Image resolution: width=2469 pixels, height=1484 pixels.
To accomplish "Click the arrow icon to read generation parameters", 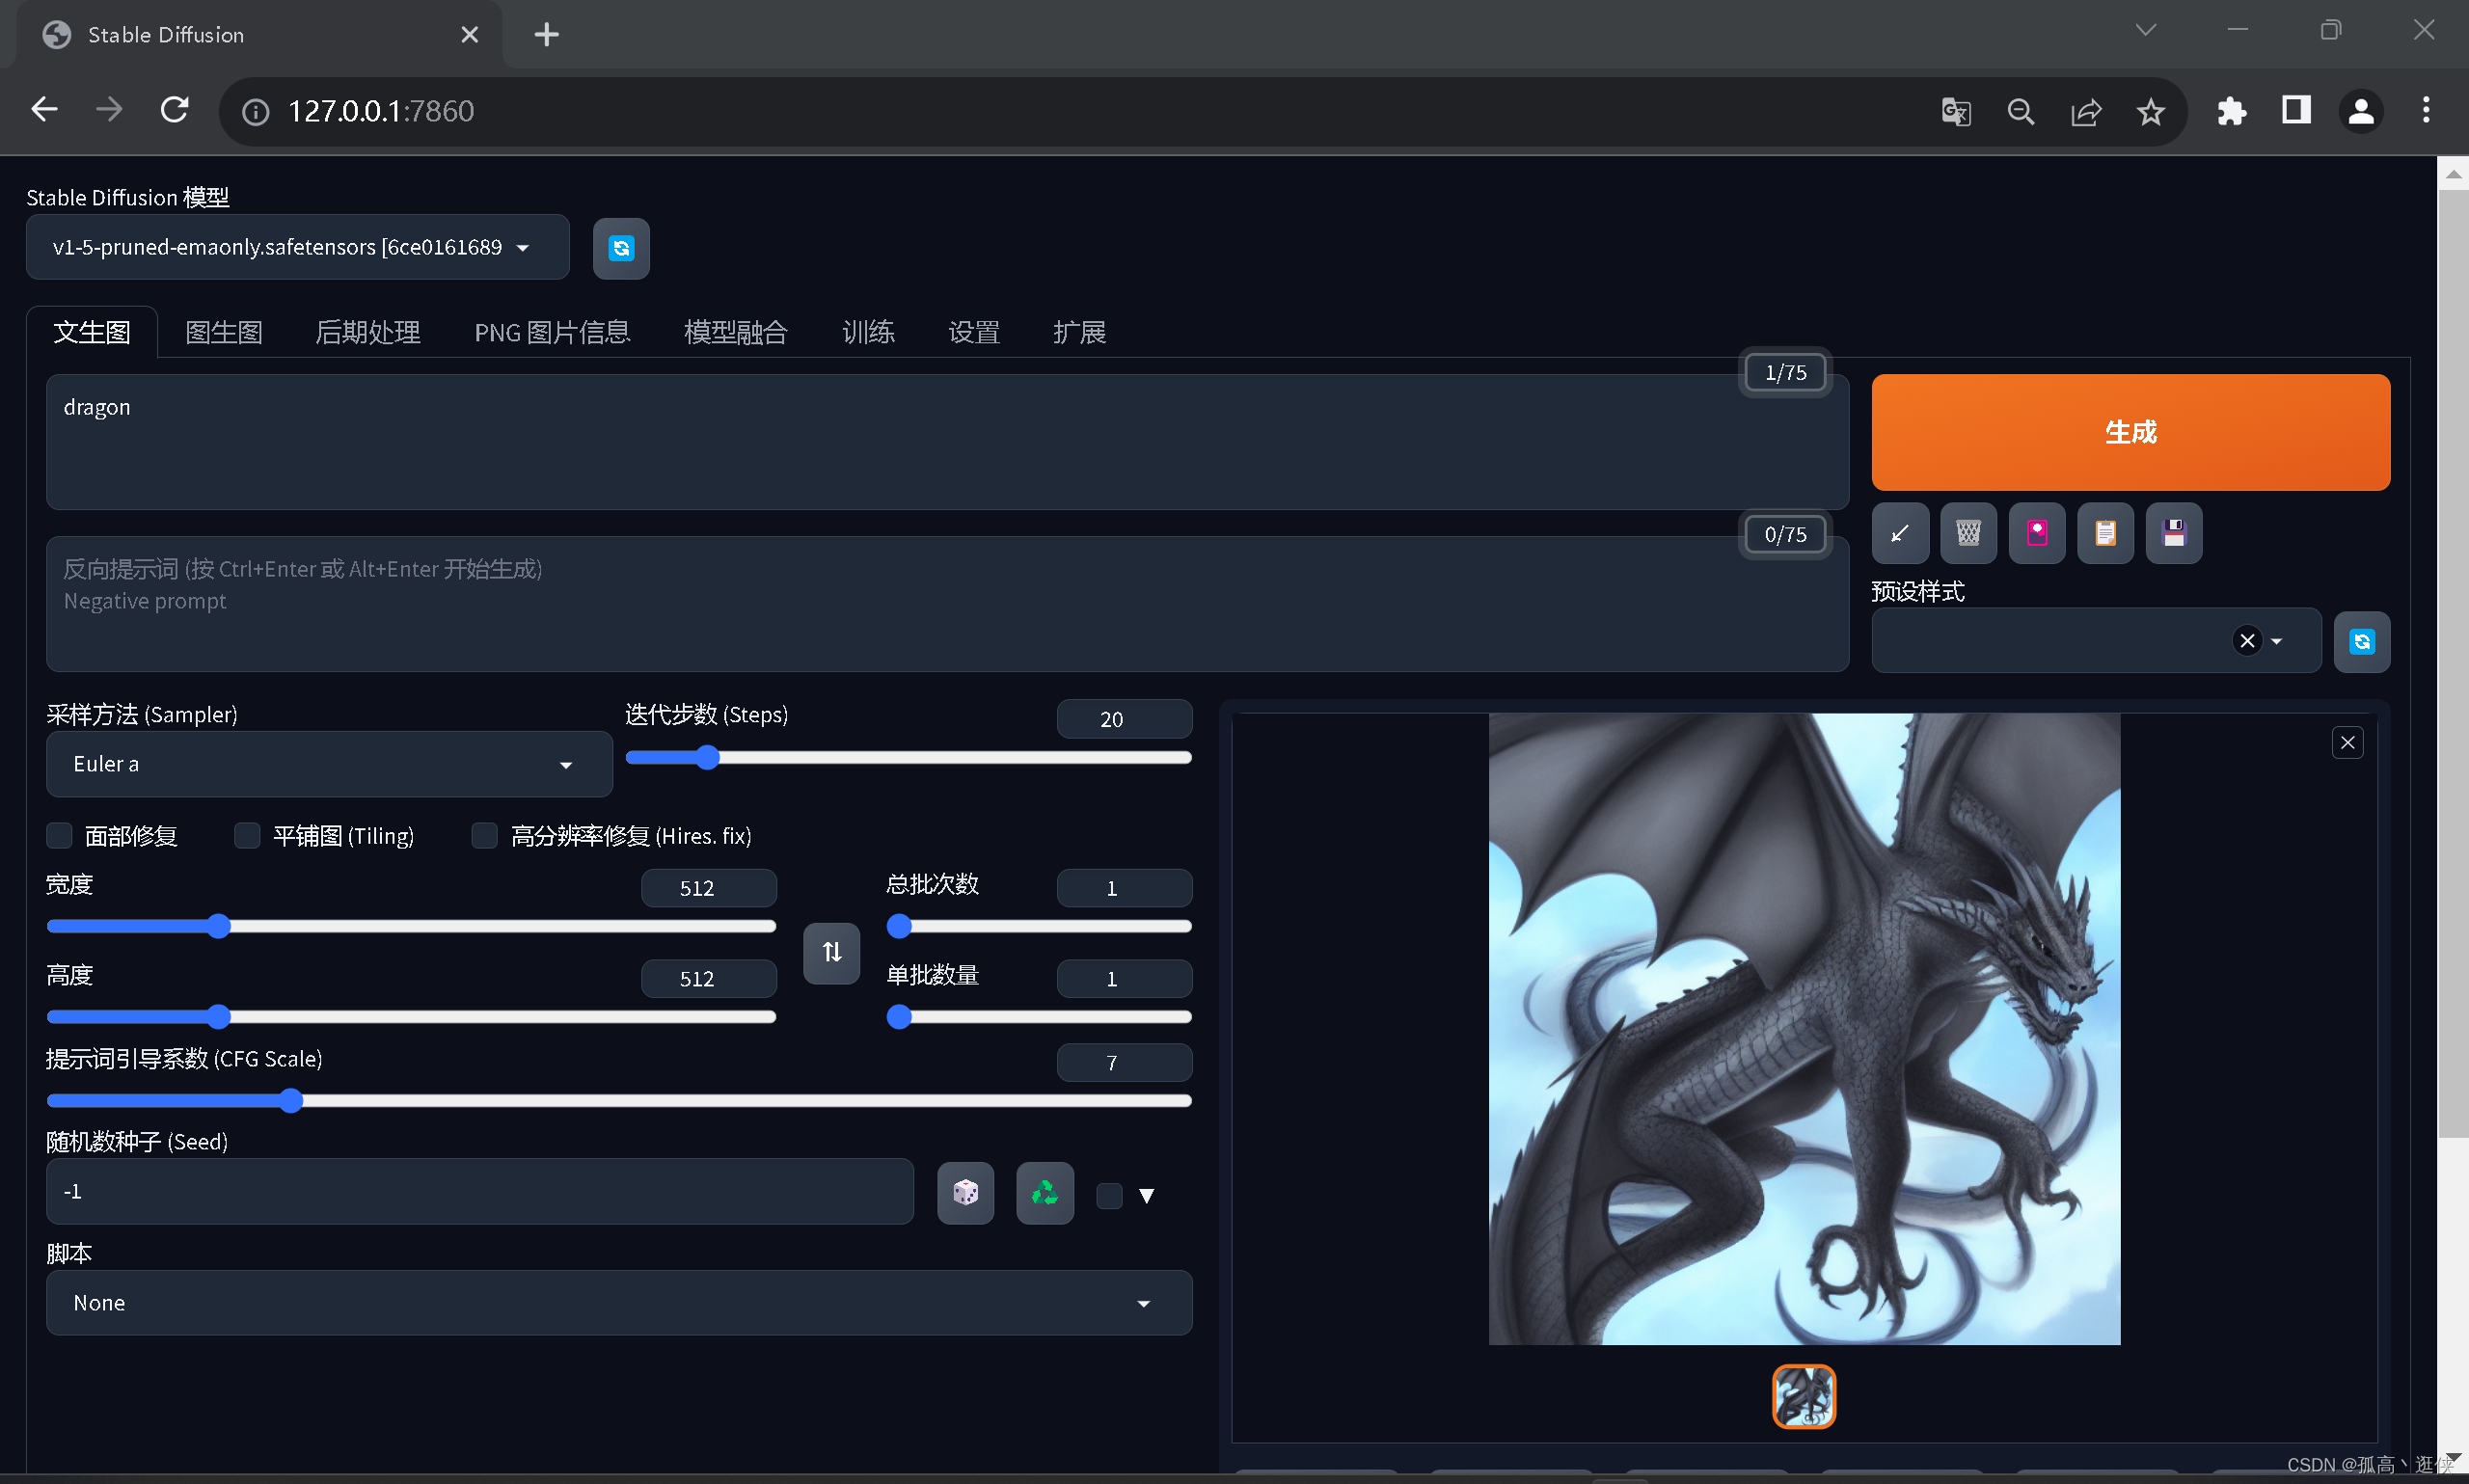I will [1899, 533].
